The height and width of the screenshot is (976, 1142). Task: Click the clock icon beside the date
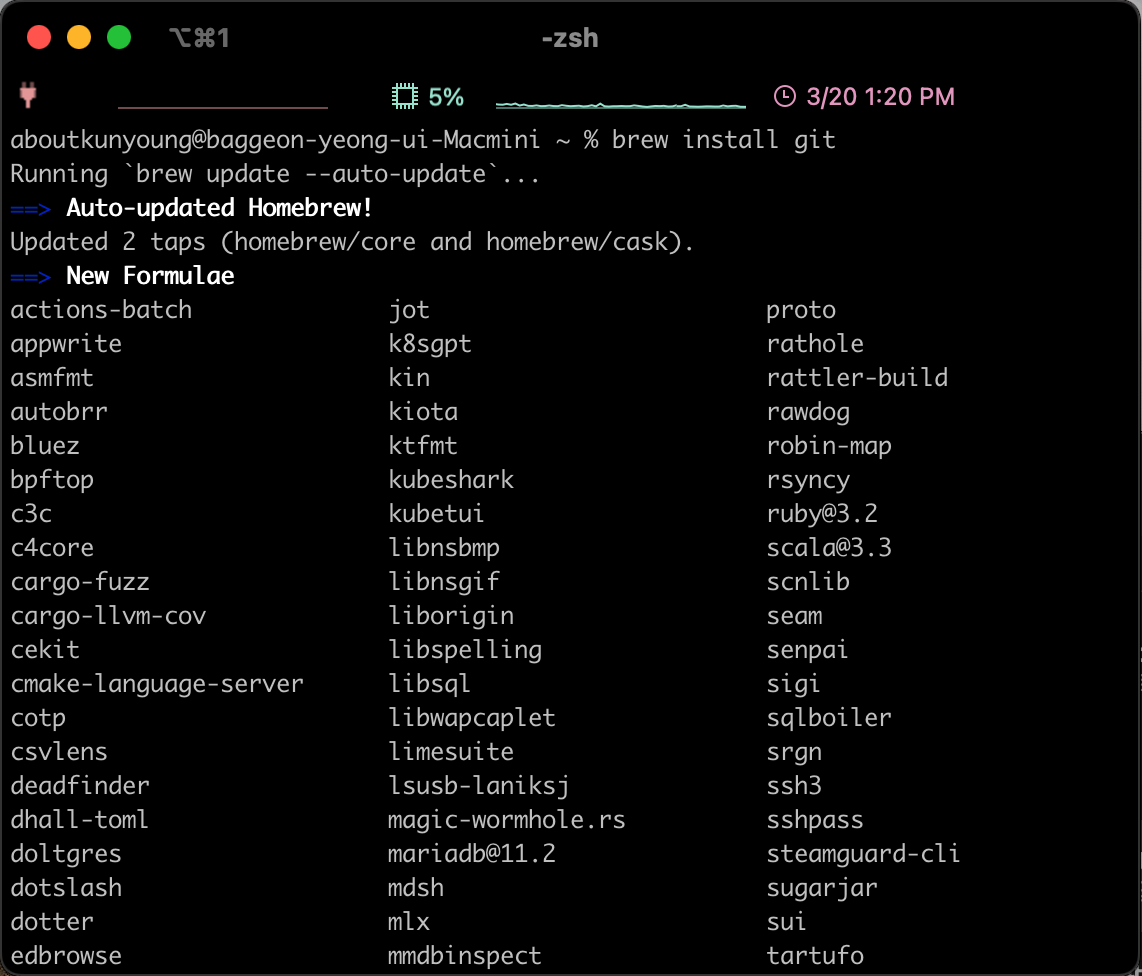pos(784,96)
